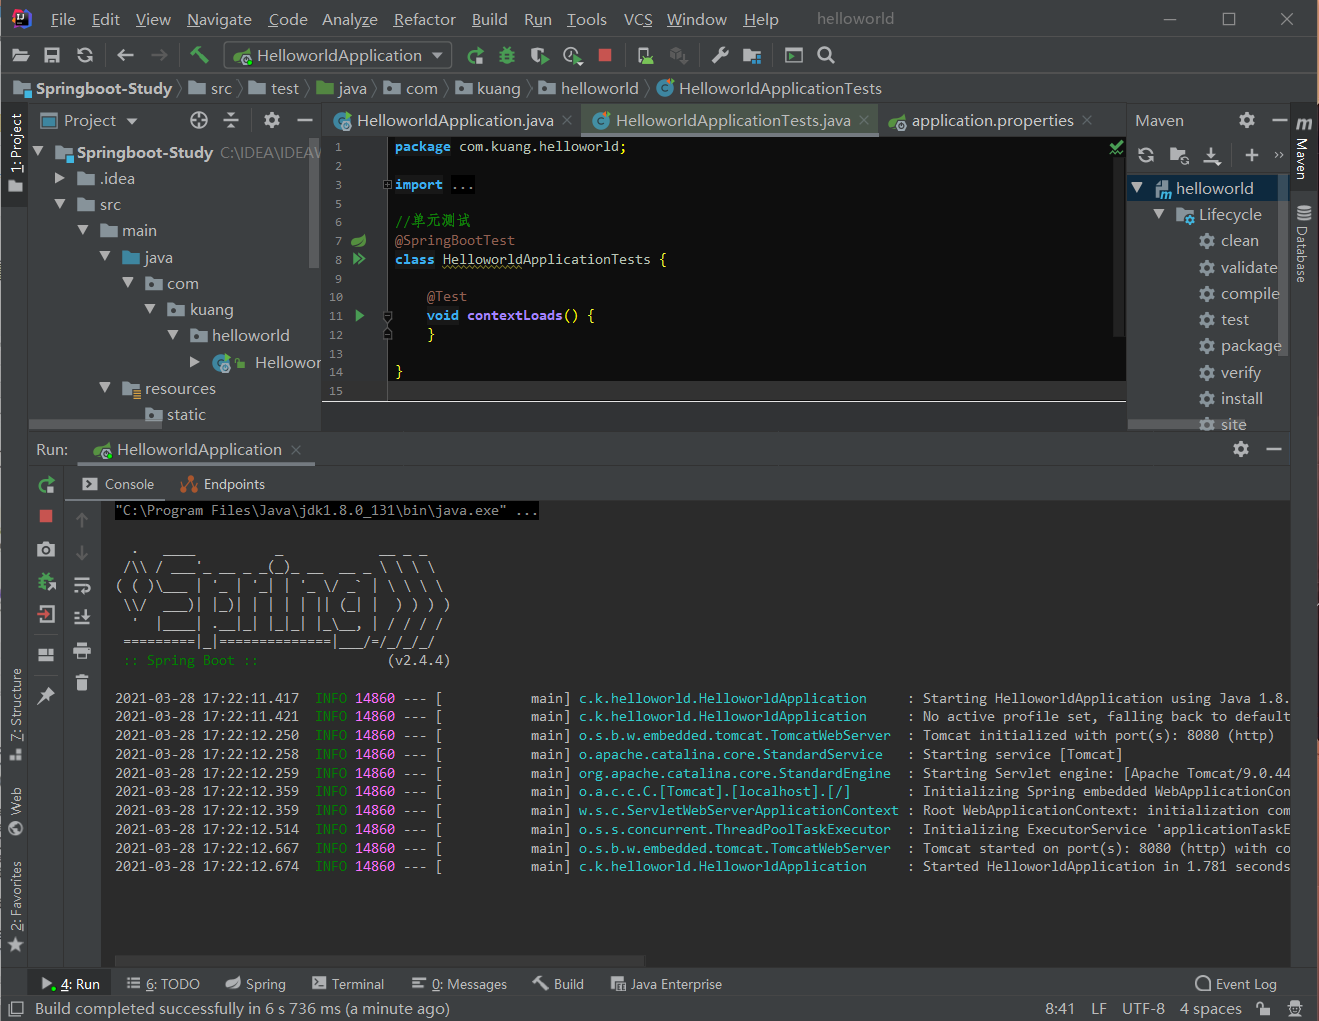The width and height of the screenshot is (1319, 1021).
Task: Click Collapse All icon in Project panel
Action: pyautogui.click(x=231, y=120)
